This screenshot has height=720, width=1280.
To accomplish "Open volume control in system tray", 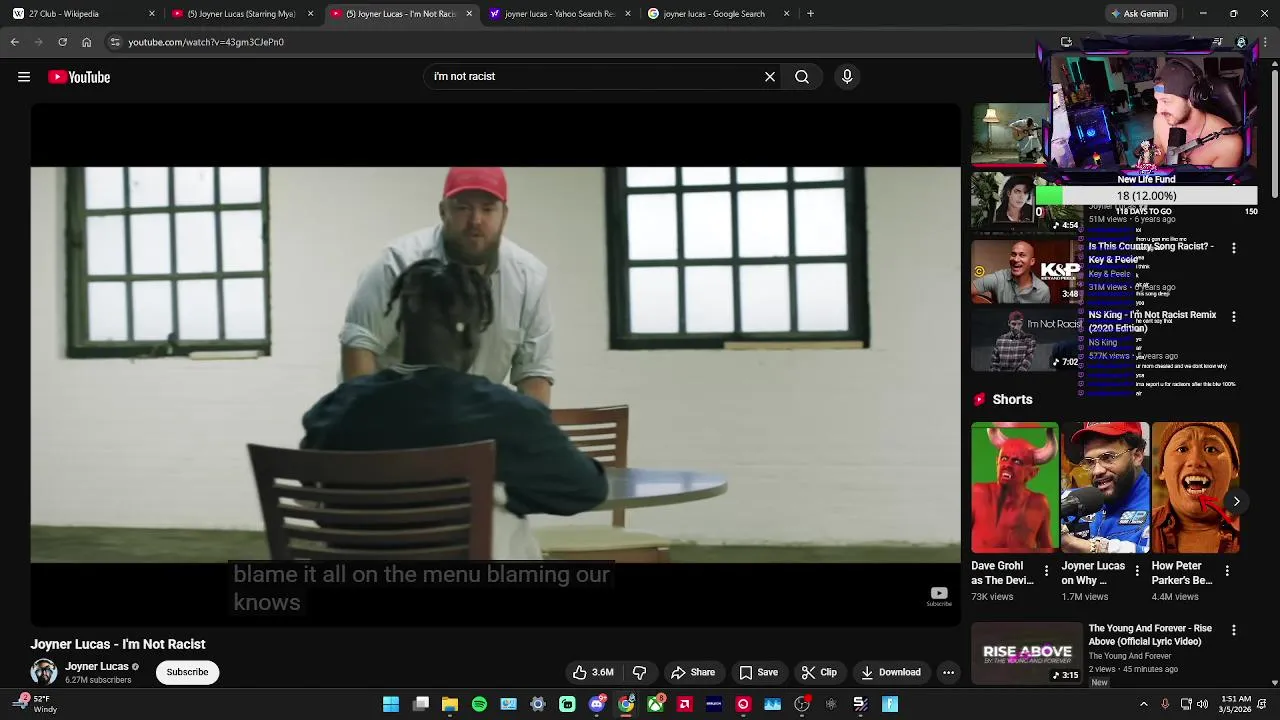I will click(x=1202, y=704).
